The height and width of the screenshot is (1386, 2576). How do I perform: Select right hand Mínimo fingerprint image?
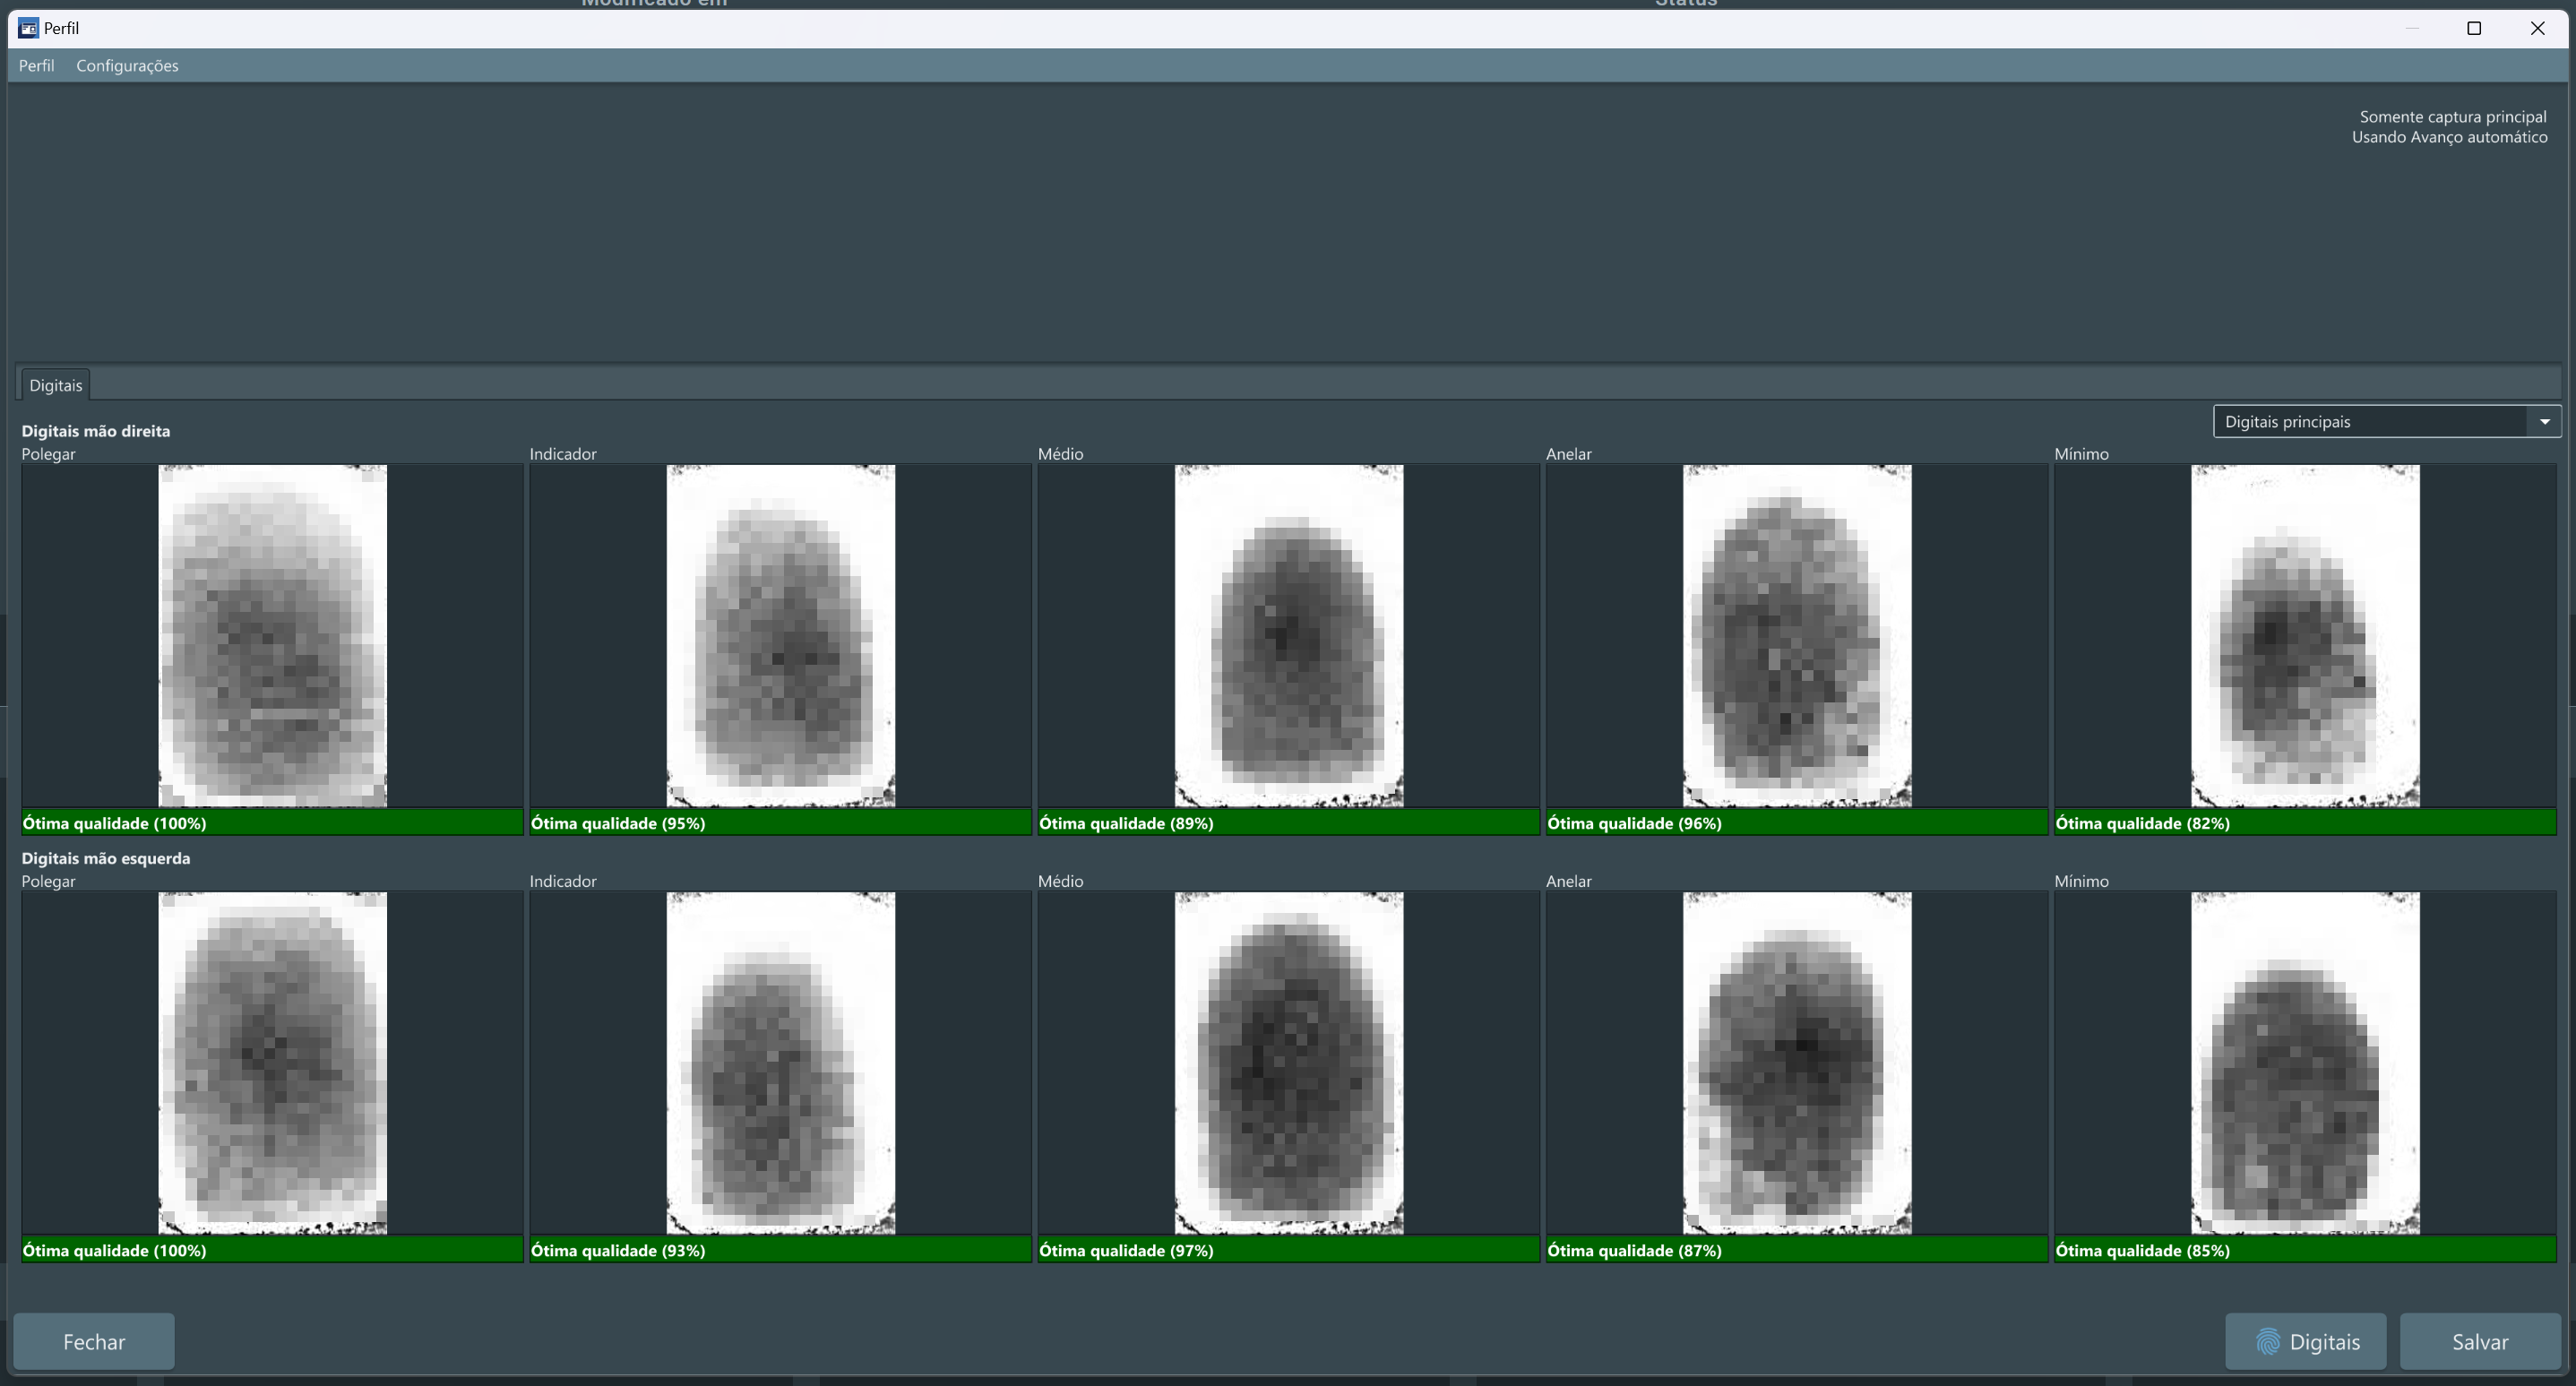point(2305,636)
